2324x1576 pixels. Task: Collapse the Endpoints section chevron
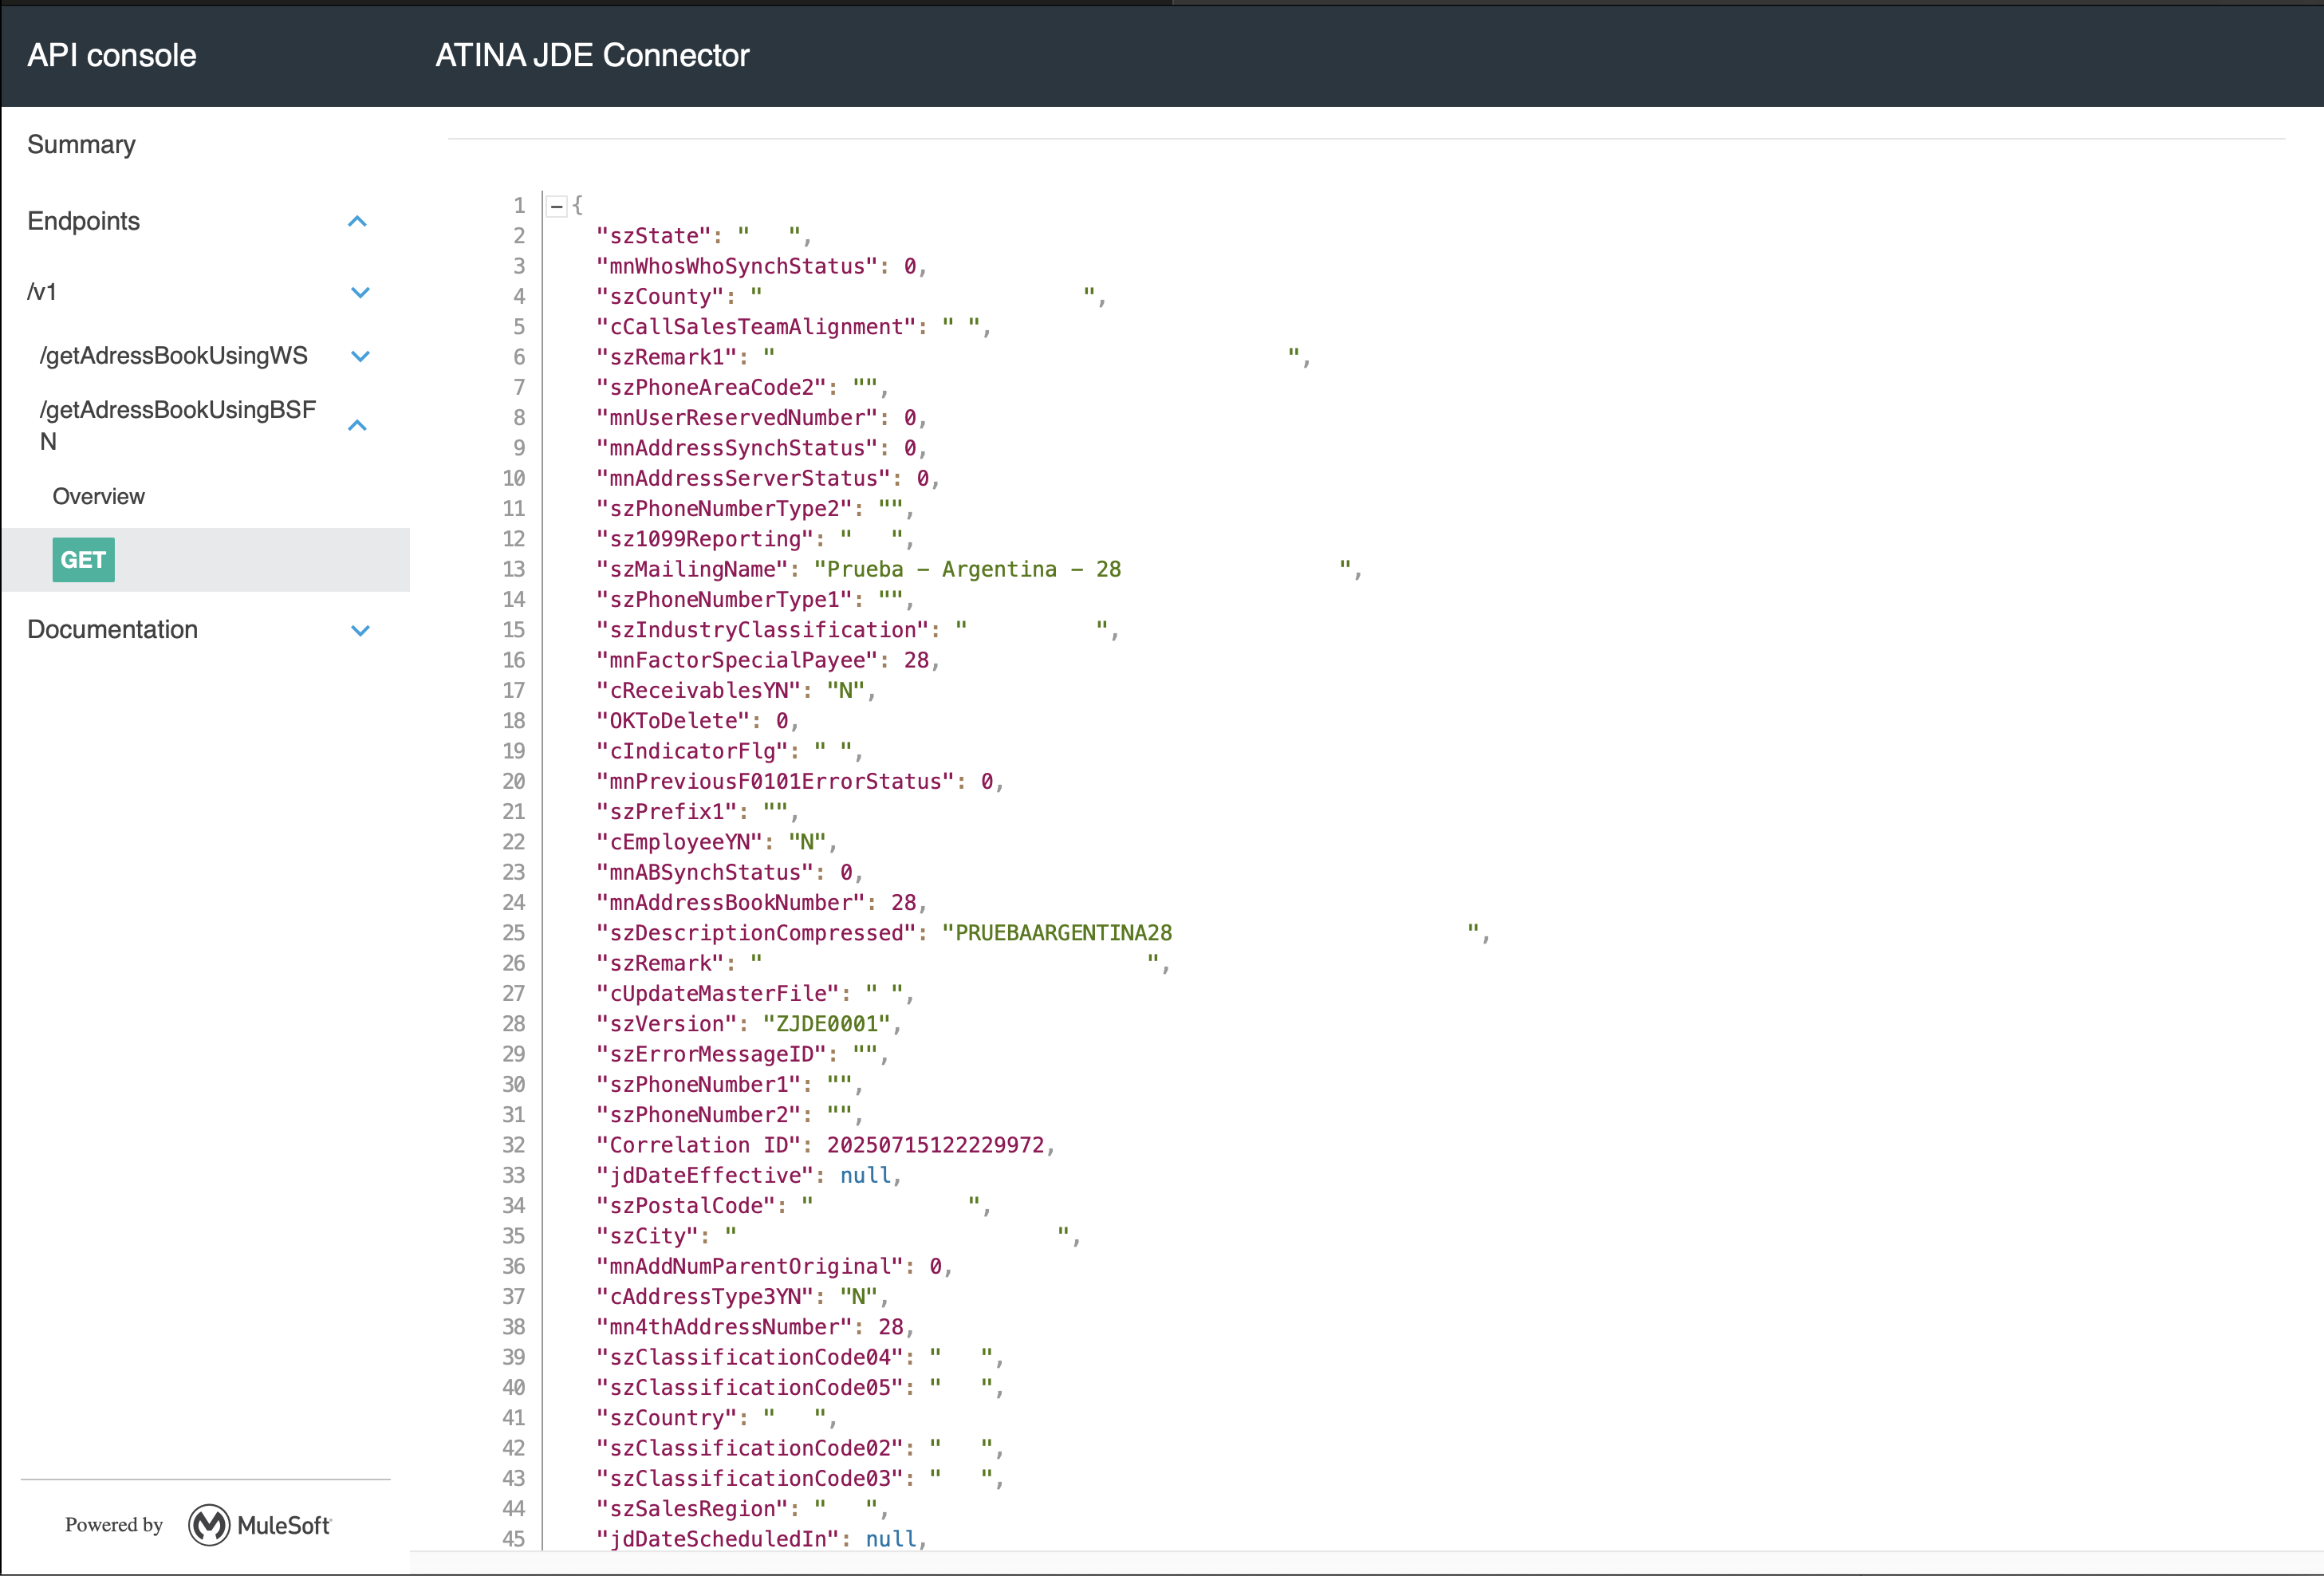click(357, 221)
